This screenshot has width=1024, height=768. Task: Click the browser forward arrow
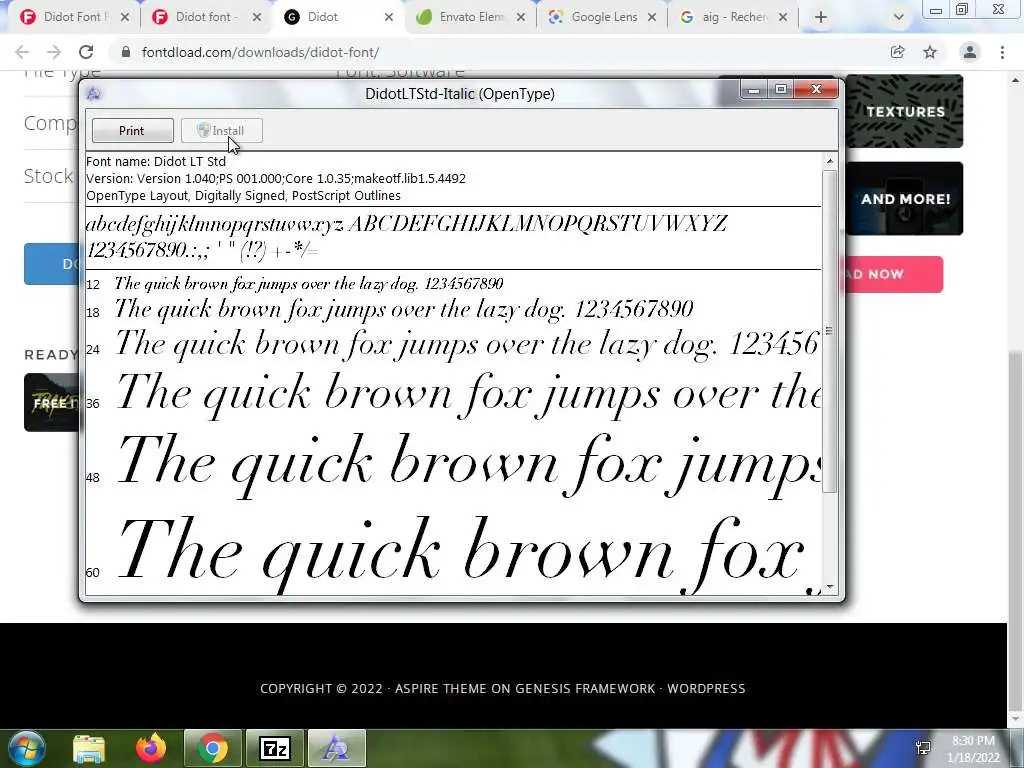point(54,52)
